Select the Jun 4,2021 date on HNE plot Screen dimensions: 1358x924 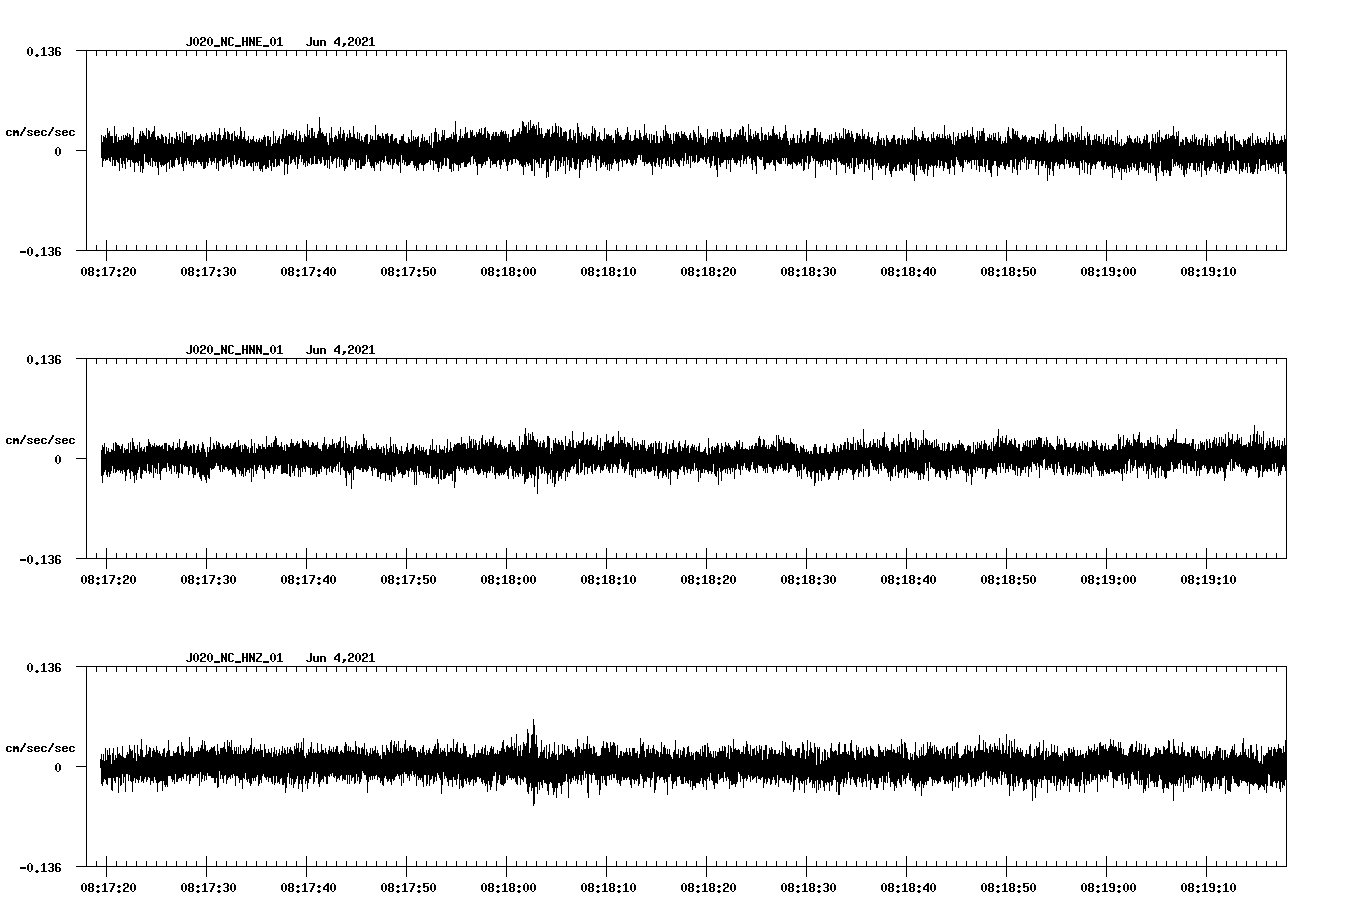click(x=340, y=42)
